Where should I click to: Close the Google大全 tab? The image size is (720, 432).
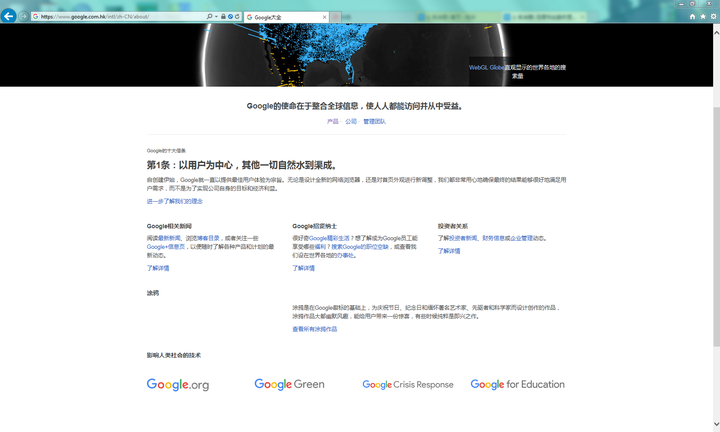[x=324, y=17]
